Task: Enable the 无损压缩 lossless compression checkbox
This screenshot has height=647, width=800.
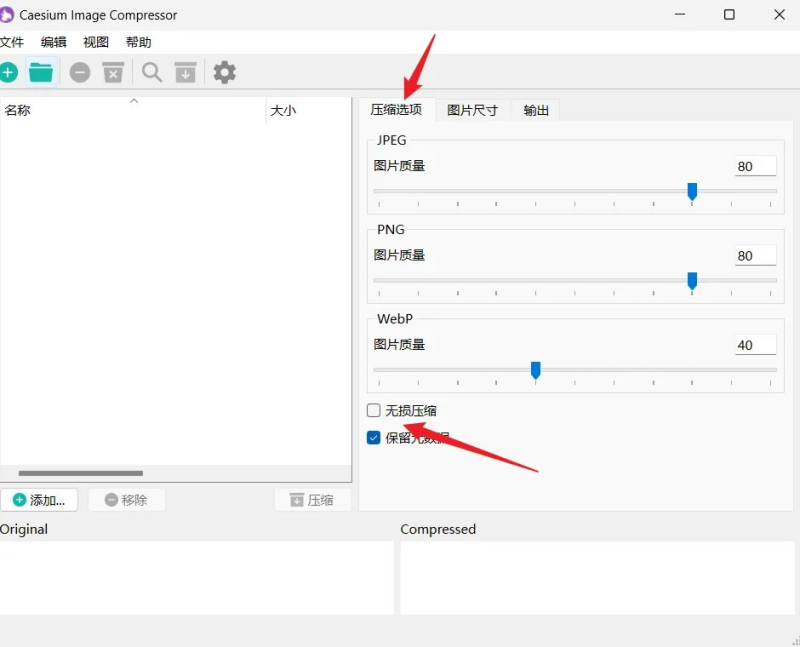Action: tap(373, 410)
